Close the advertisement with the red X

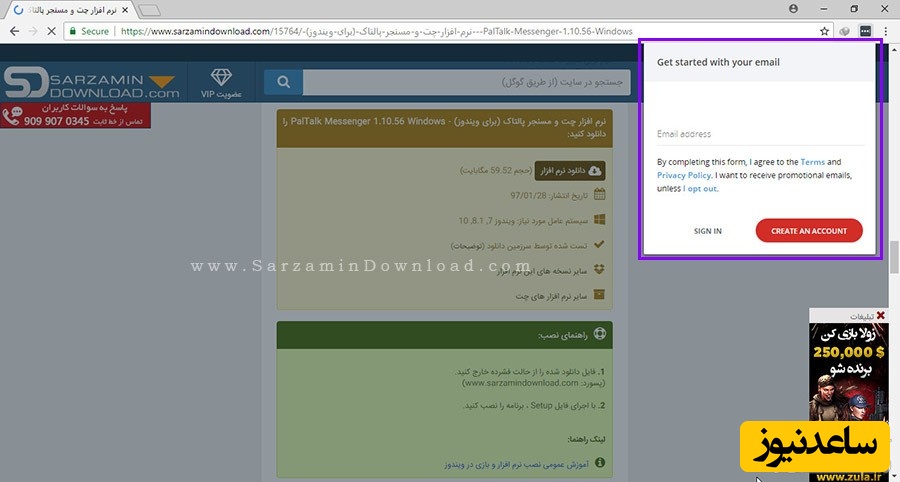[880, 316]
